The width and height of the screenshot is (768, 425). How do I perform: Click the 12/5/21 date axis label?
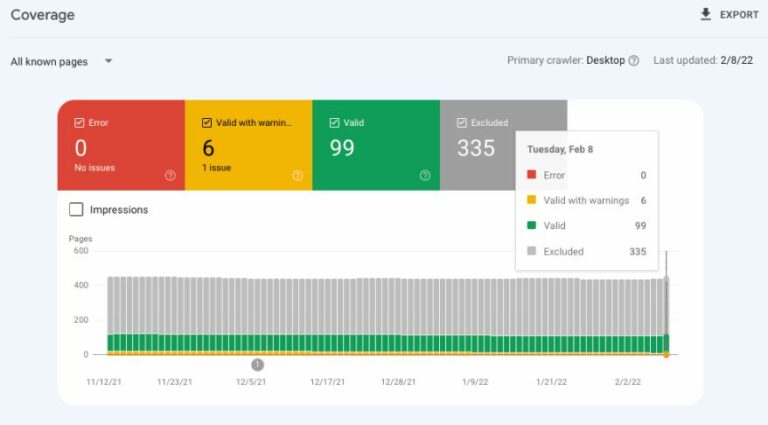[251, 382]
